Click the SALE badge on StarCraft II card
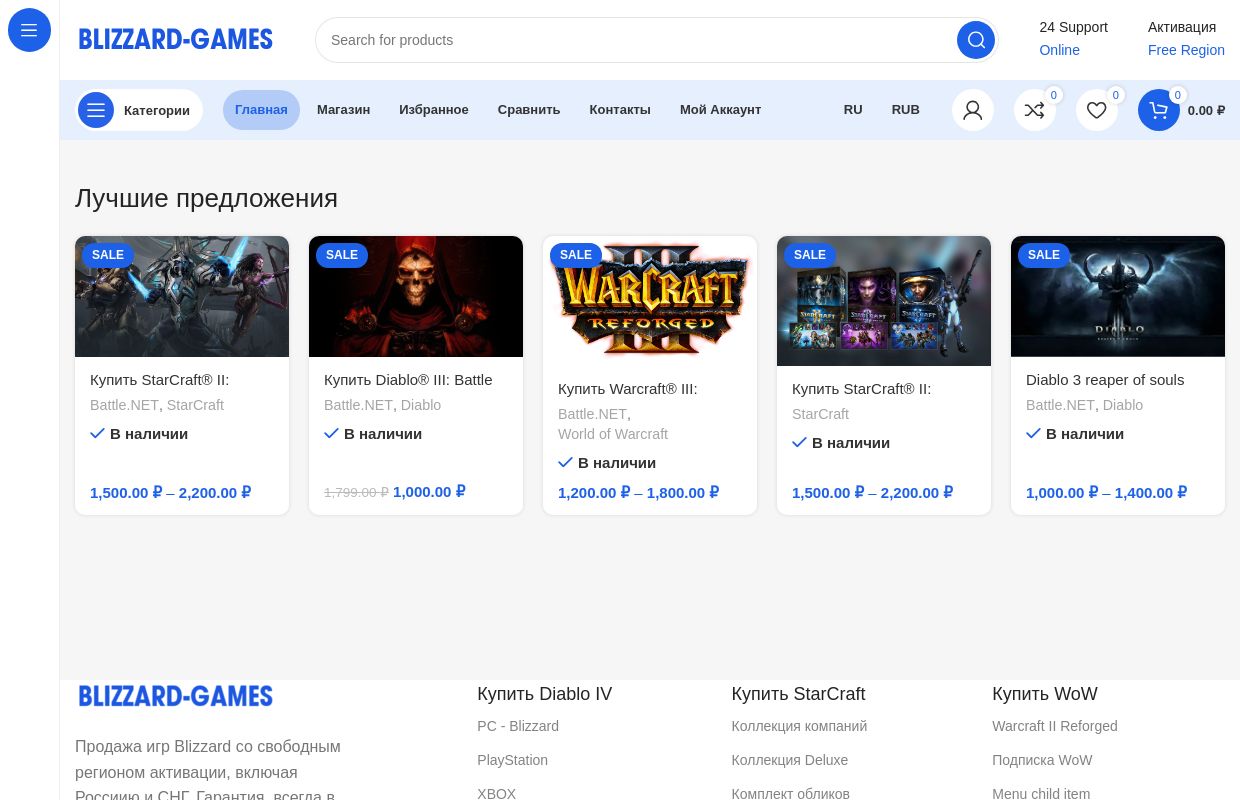Image resolution: width=1240 pixels, height=800 pixels. click(x=108, y=255)
